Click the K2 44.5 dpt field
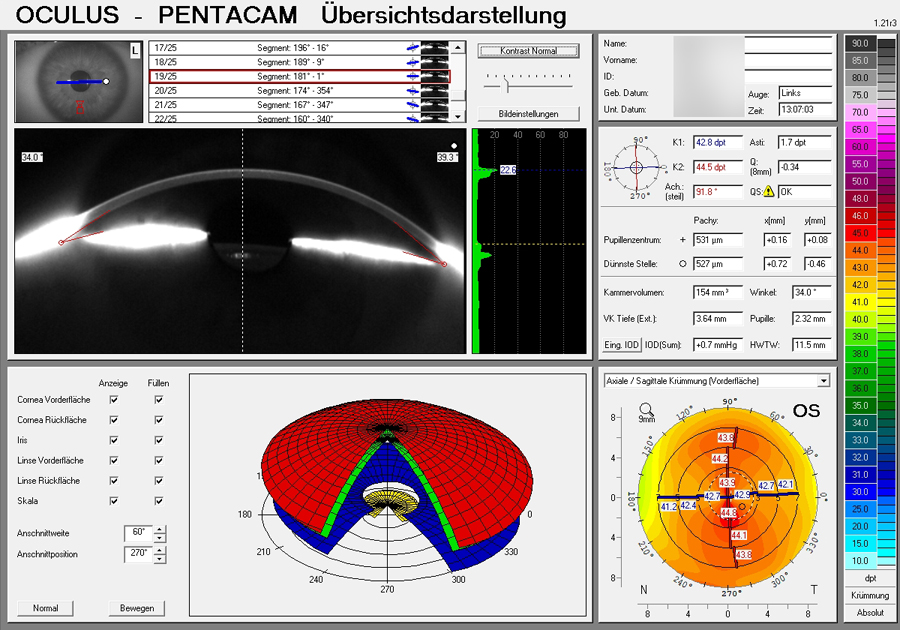Screen dimensions: 900x630 tap(718, 167)
